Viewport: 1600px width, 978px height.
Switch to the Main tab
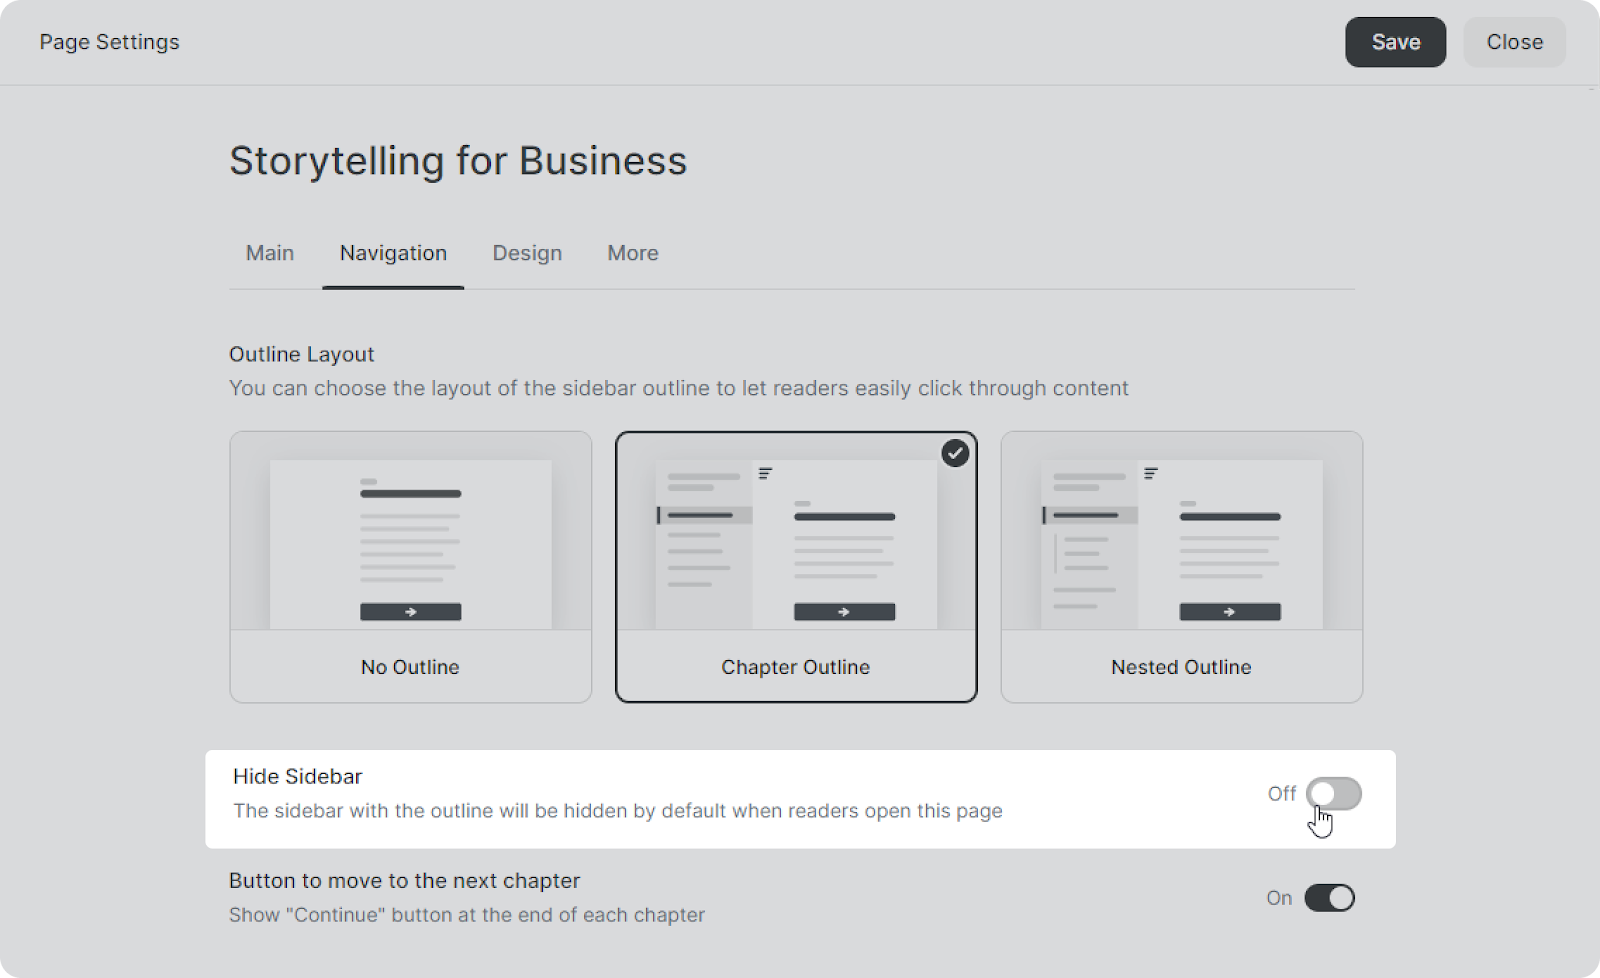(x=270, y=253)
